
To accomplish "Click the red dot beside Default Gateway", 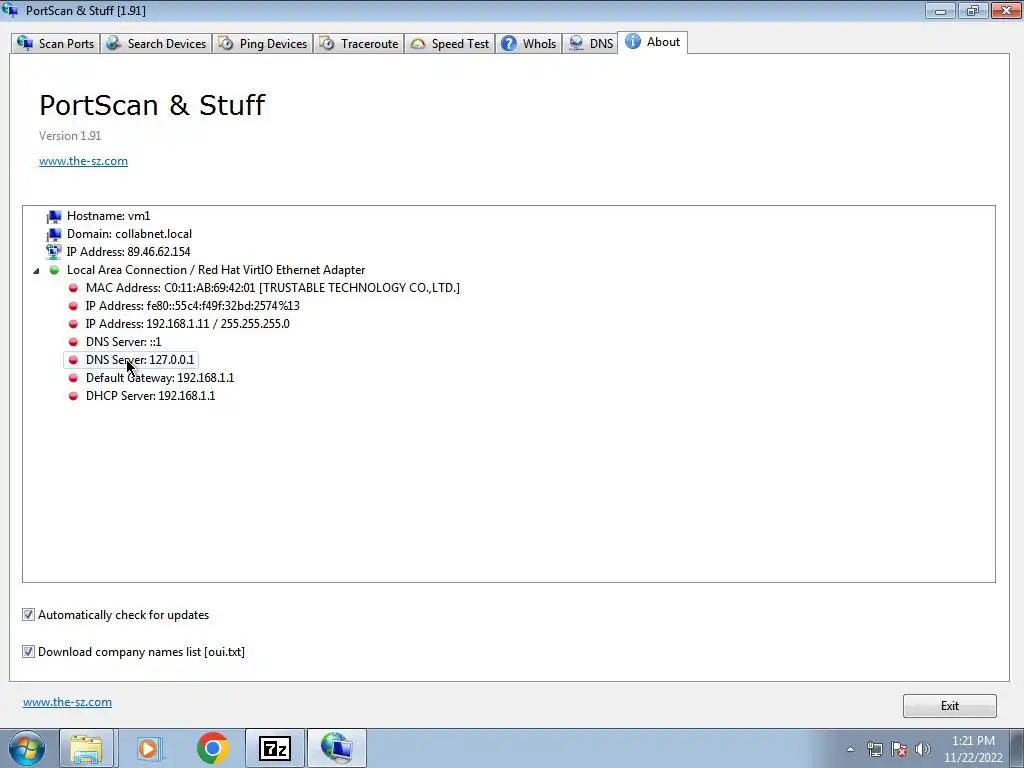I will [73, 377].
